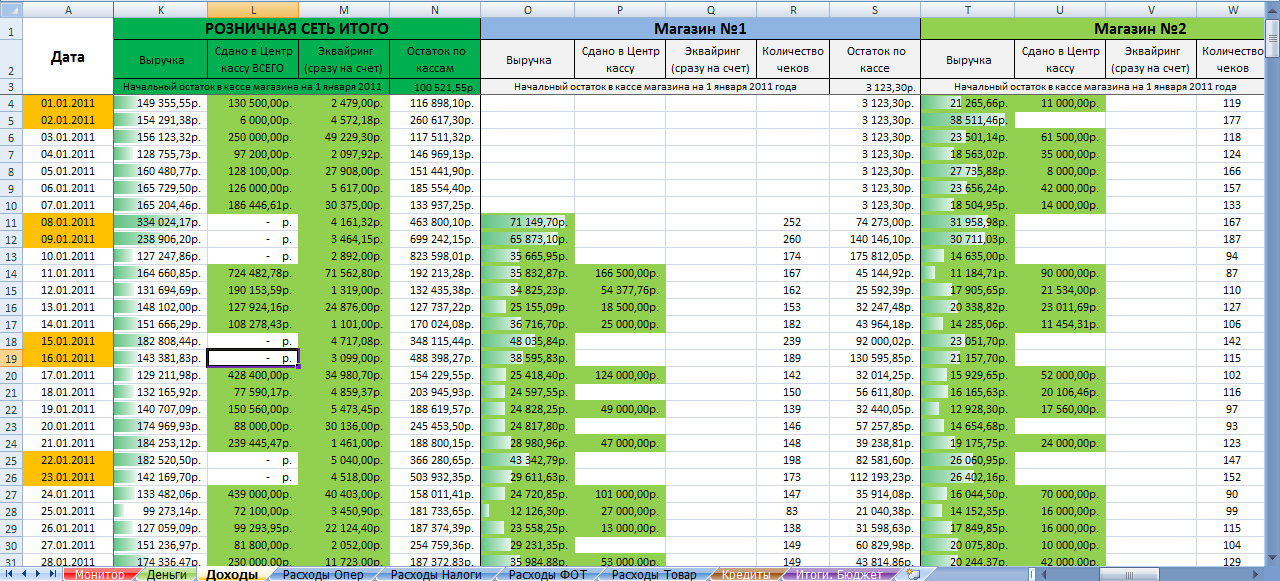
Task: Open the Расходы Опер sheet tab
Action: (323, 575)
